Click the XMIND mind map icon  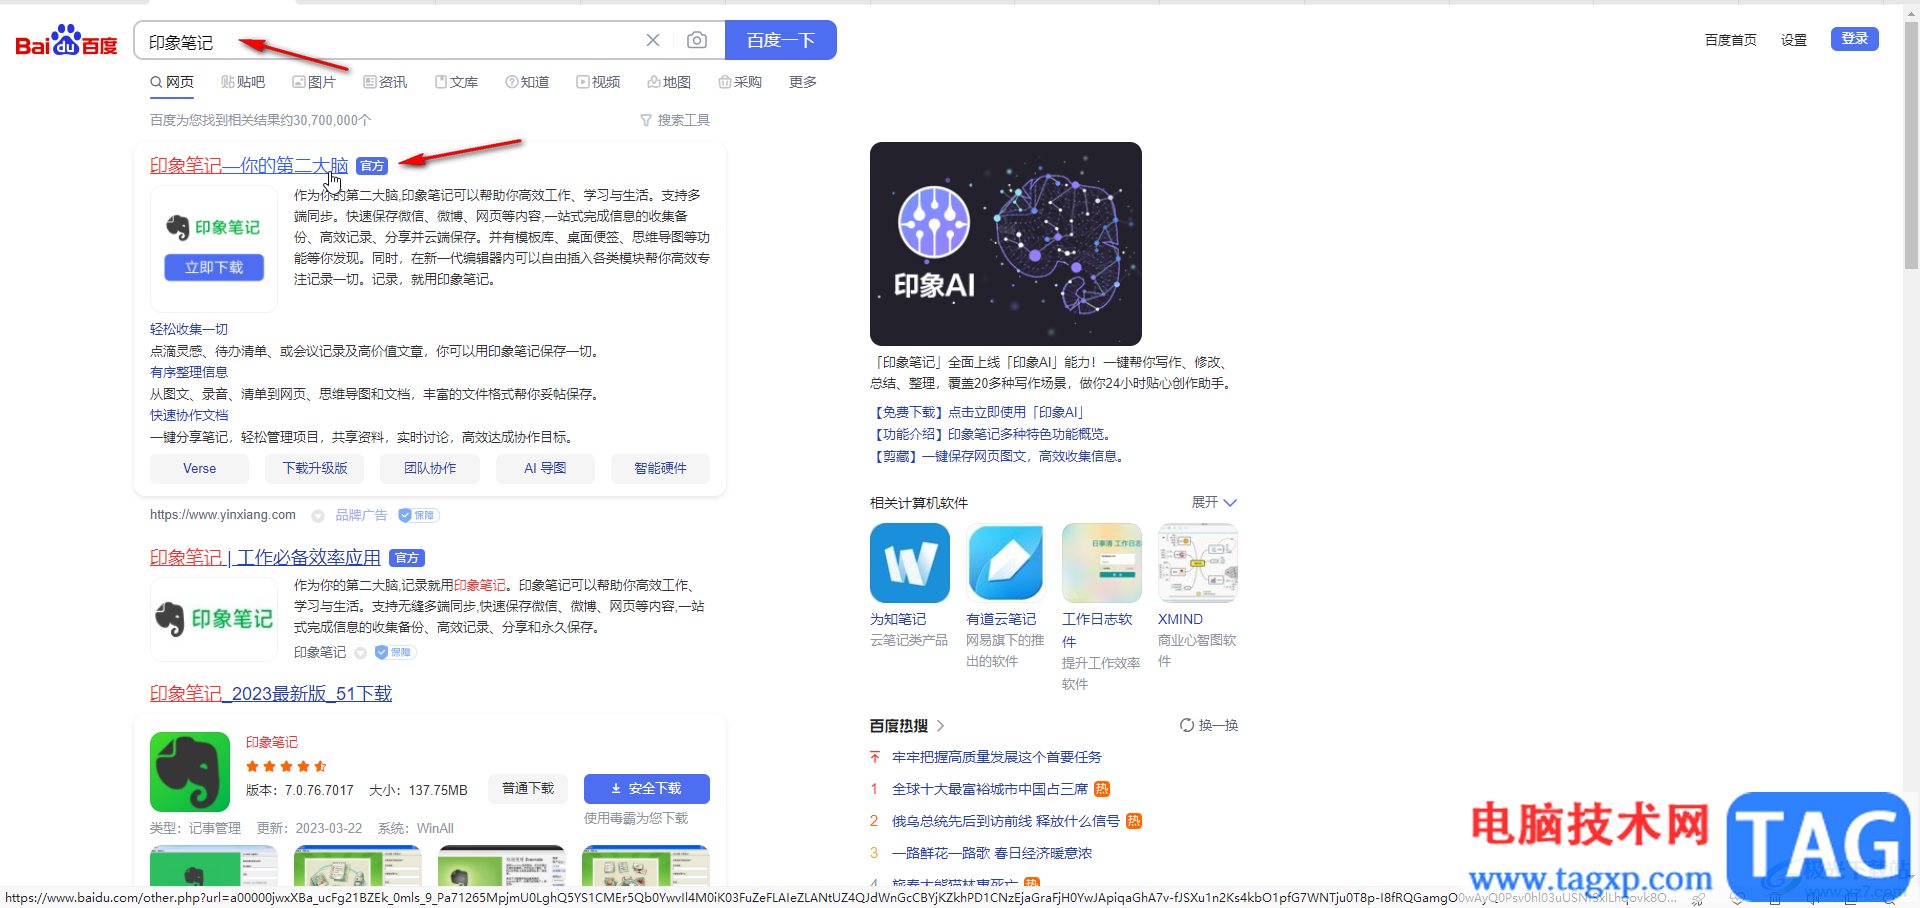1198,563
